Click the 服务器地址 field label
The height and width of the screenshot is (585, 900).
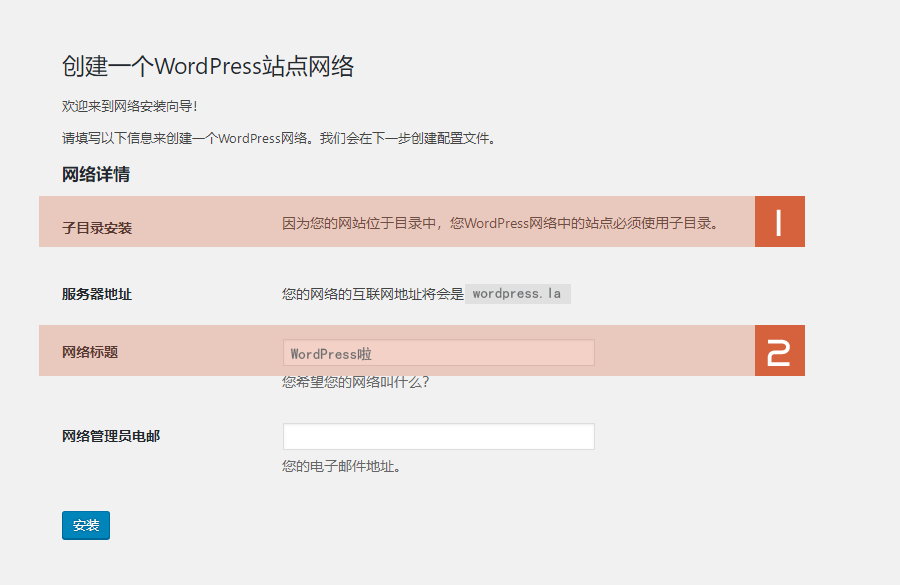[95, 293]
